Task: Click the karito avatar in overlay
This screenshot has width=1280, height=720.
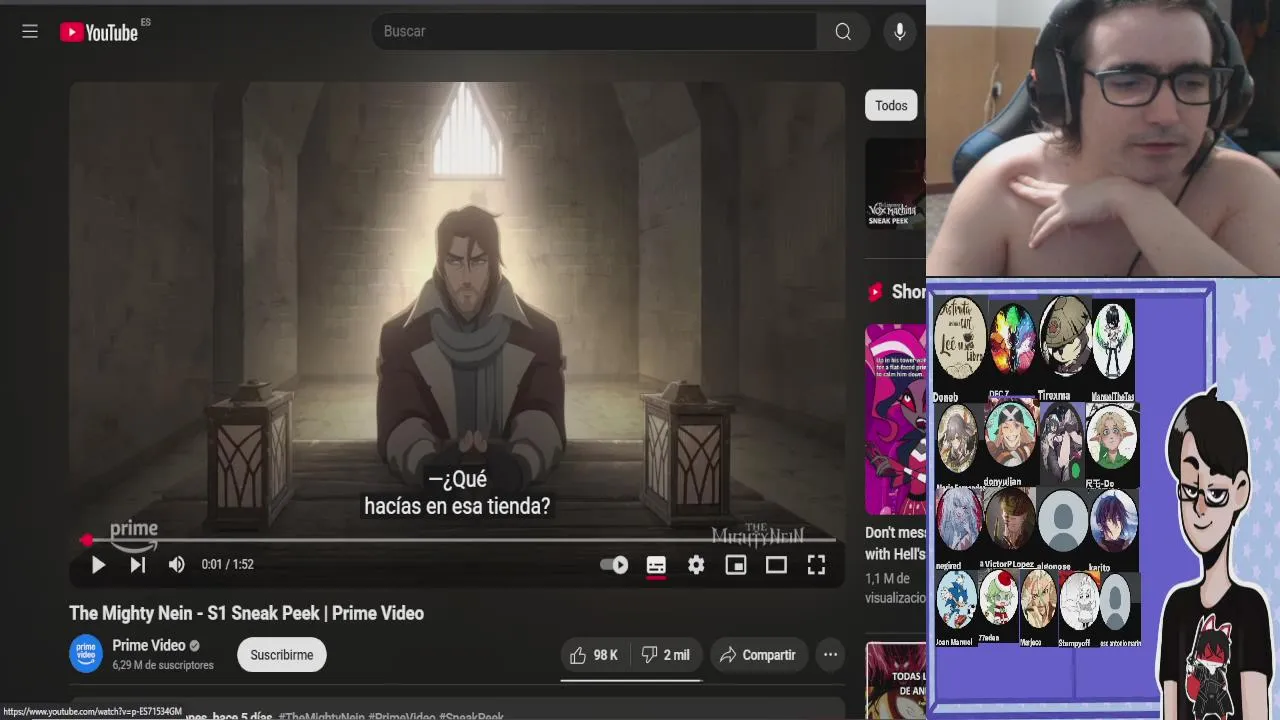Action: click(1113, 520)
